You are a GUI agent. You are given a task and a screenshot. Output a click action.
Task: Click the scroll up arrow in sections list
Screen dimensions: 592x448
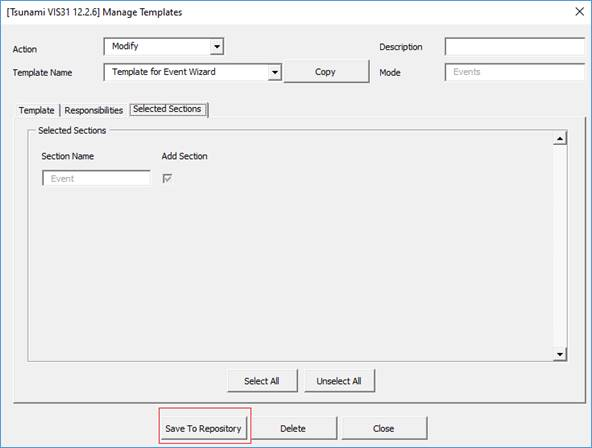[x=560, y=139]
